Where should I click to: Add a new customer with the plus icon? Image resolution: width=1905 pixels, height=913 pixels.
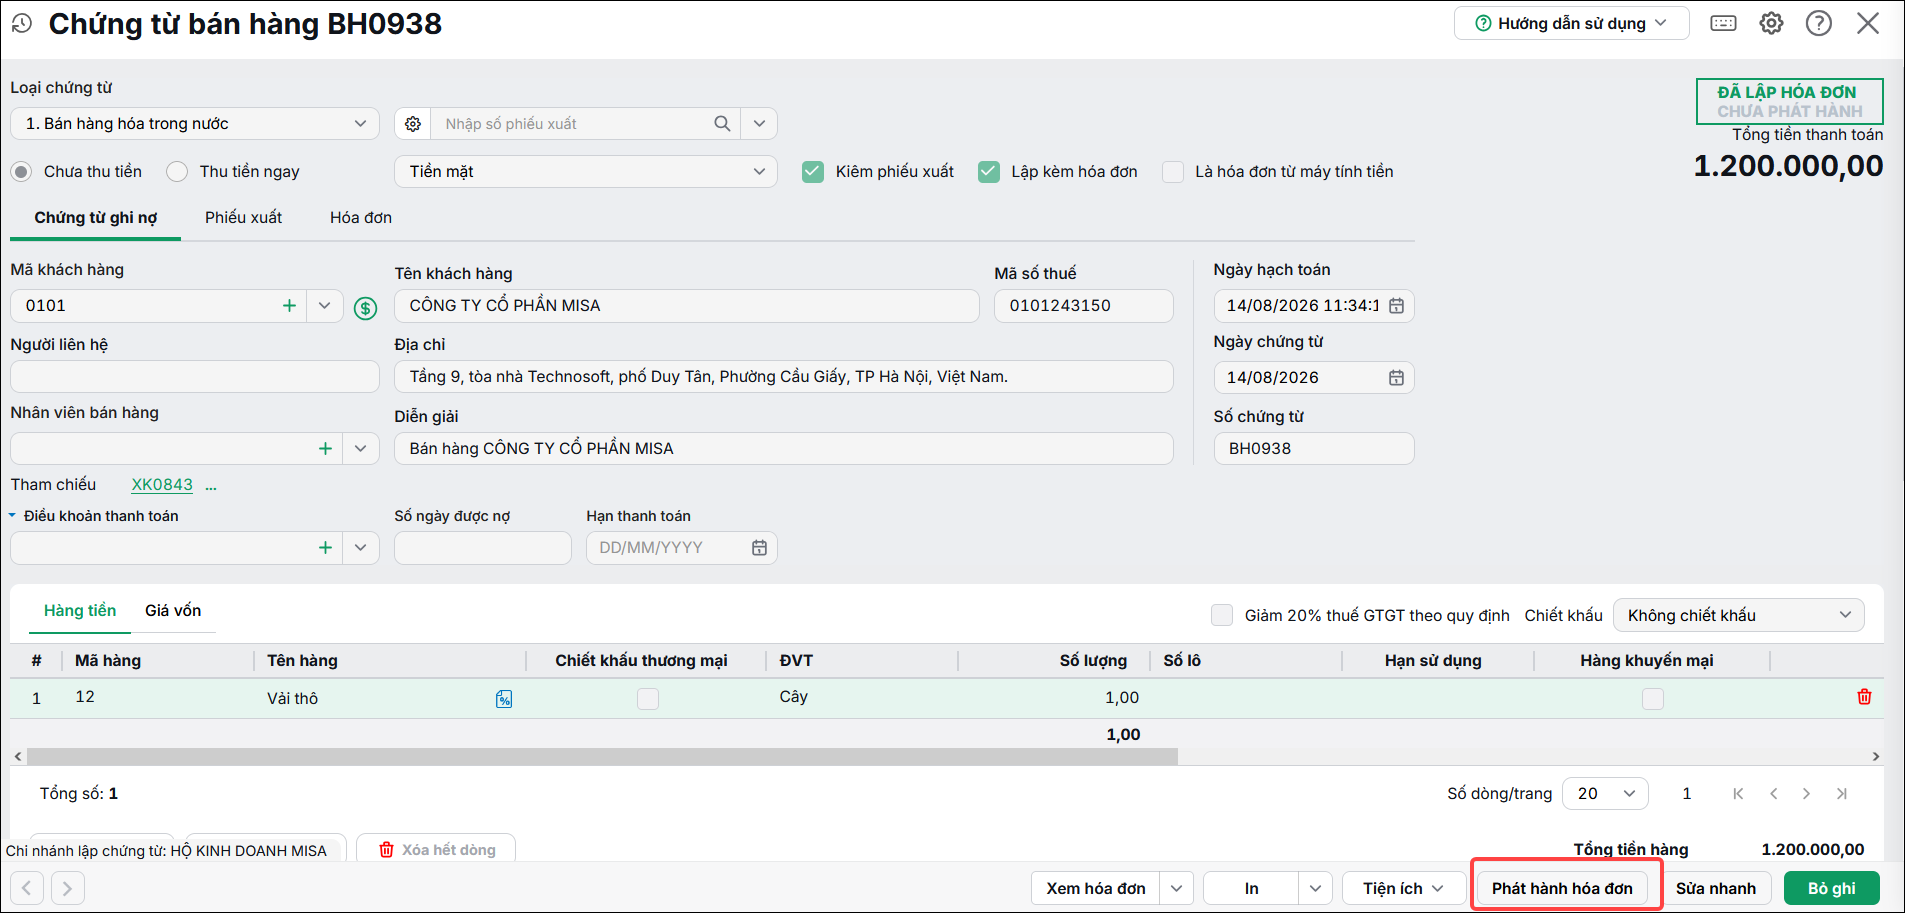click(x=289, y=306)
